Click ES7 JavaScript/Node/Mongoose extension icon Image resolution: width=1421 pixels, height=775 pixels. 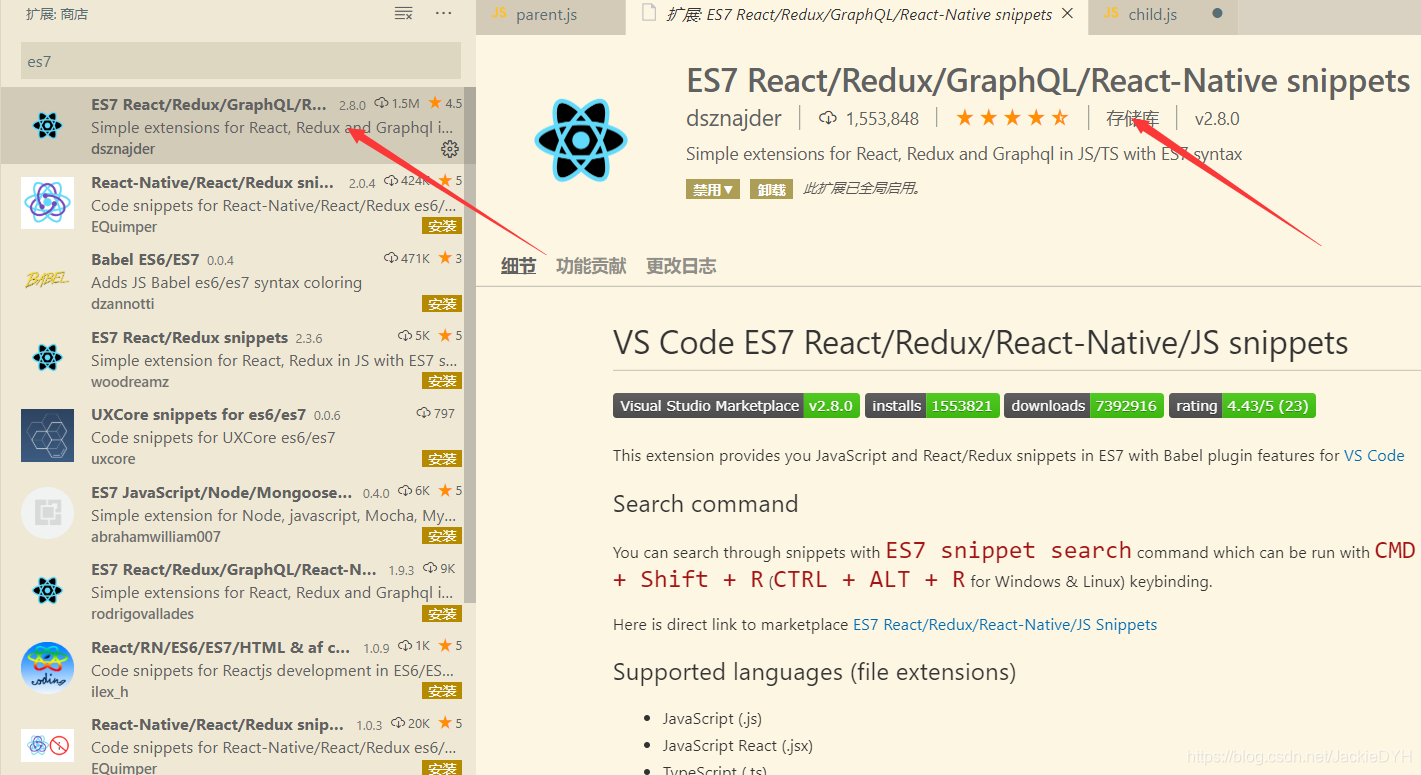click(x=47, y=513)
